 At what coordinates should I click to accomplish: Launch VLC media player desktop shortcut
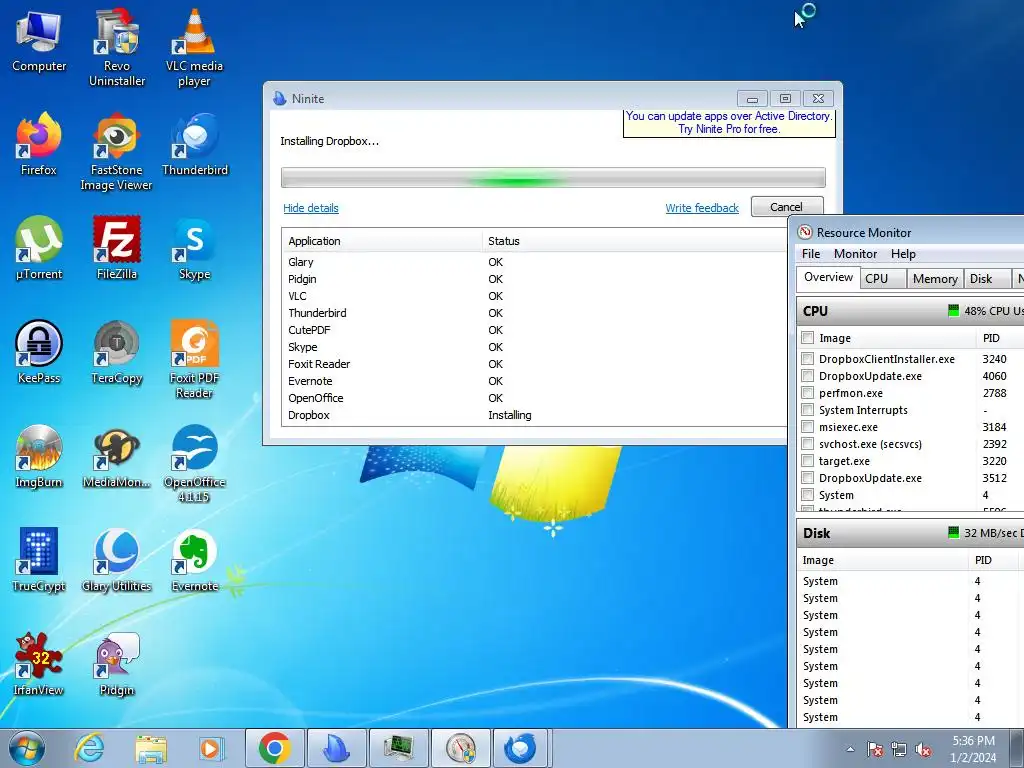(194, 49)
